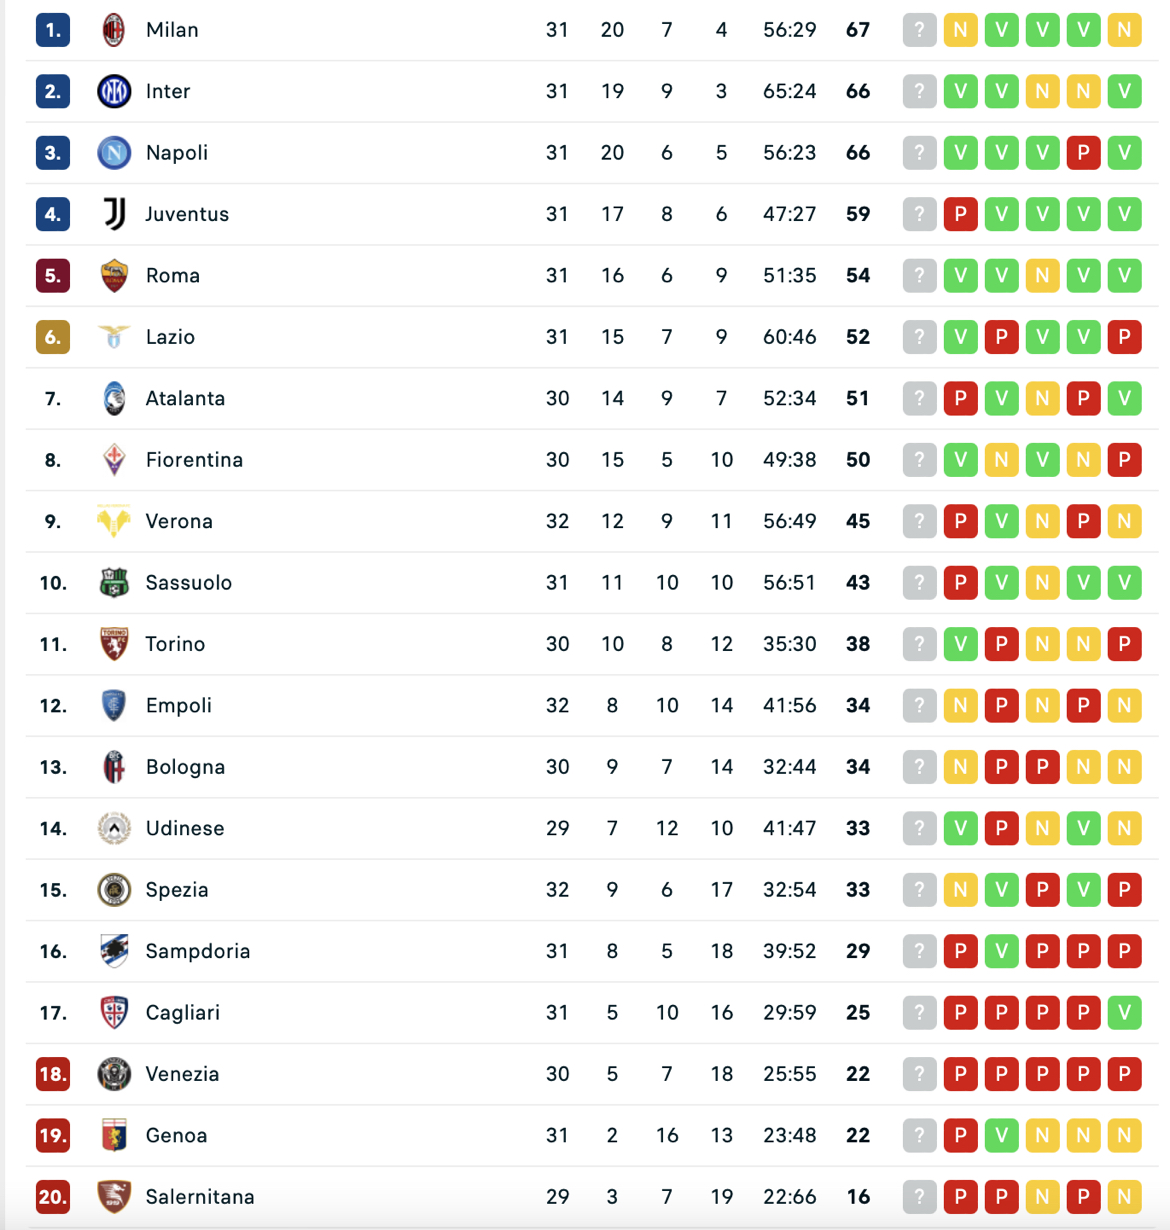Click the Verona yellow crest
The width and height of the screenshot is (1170, 1230).
coord(114,521)
